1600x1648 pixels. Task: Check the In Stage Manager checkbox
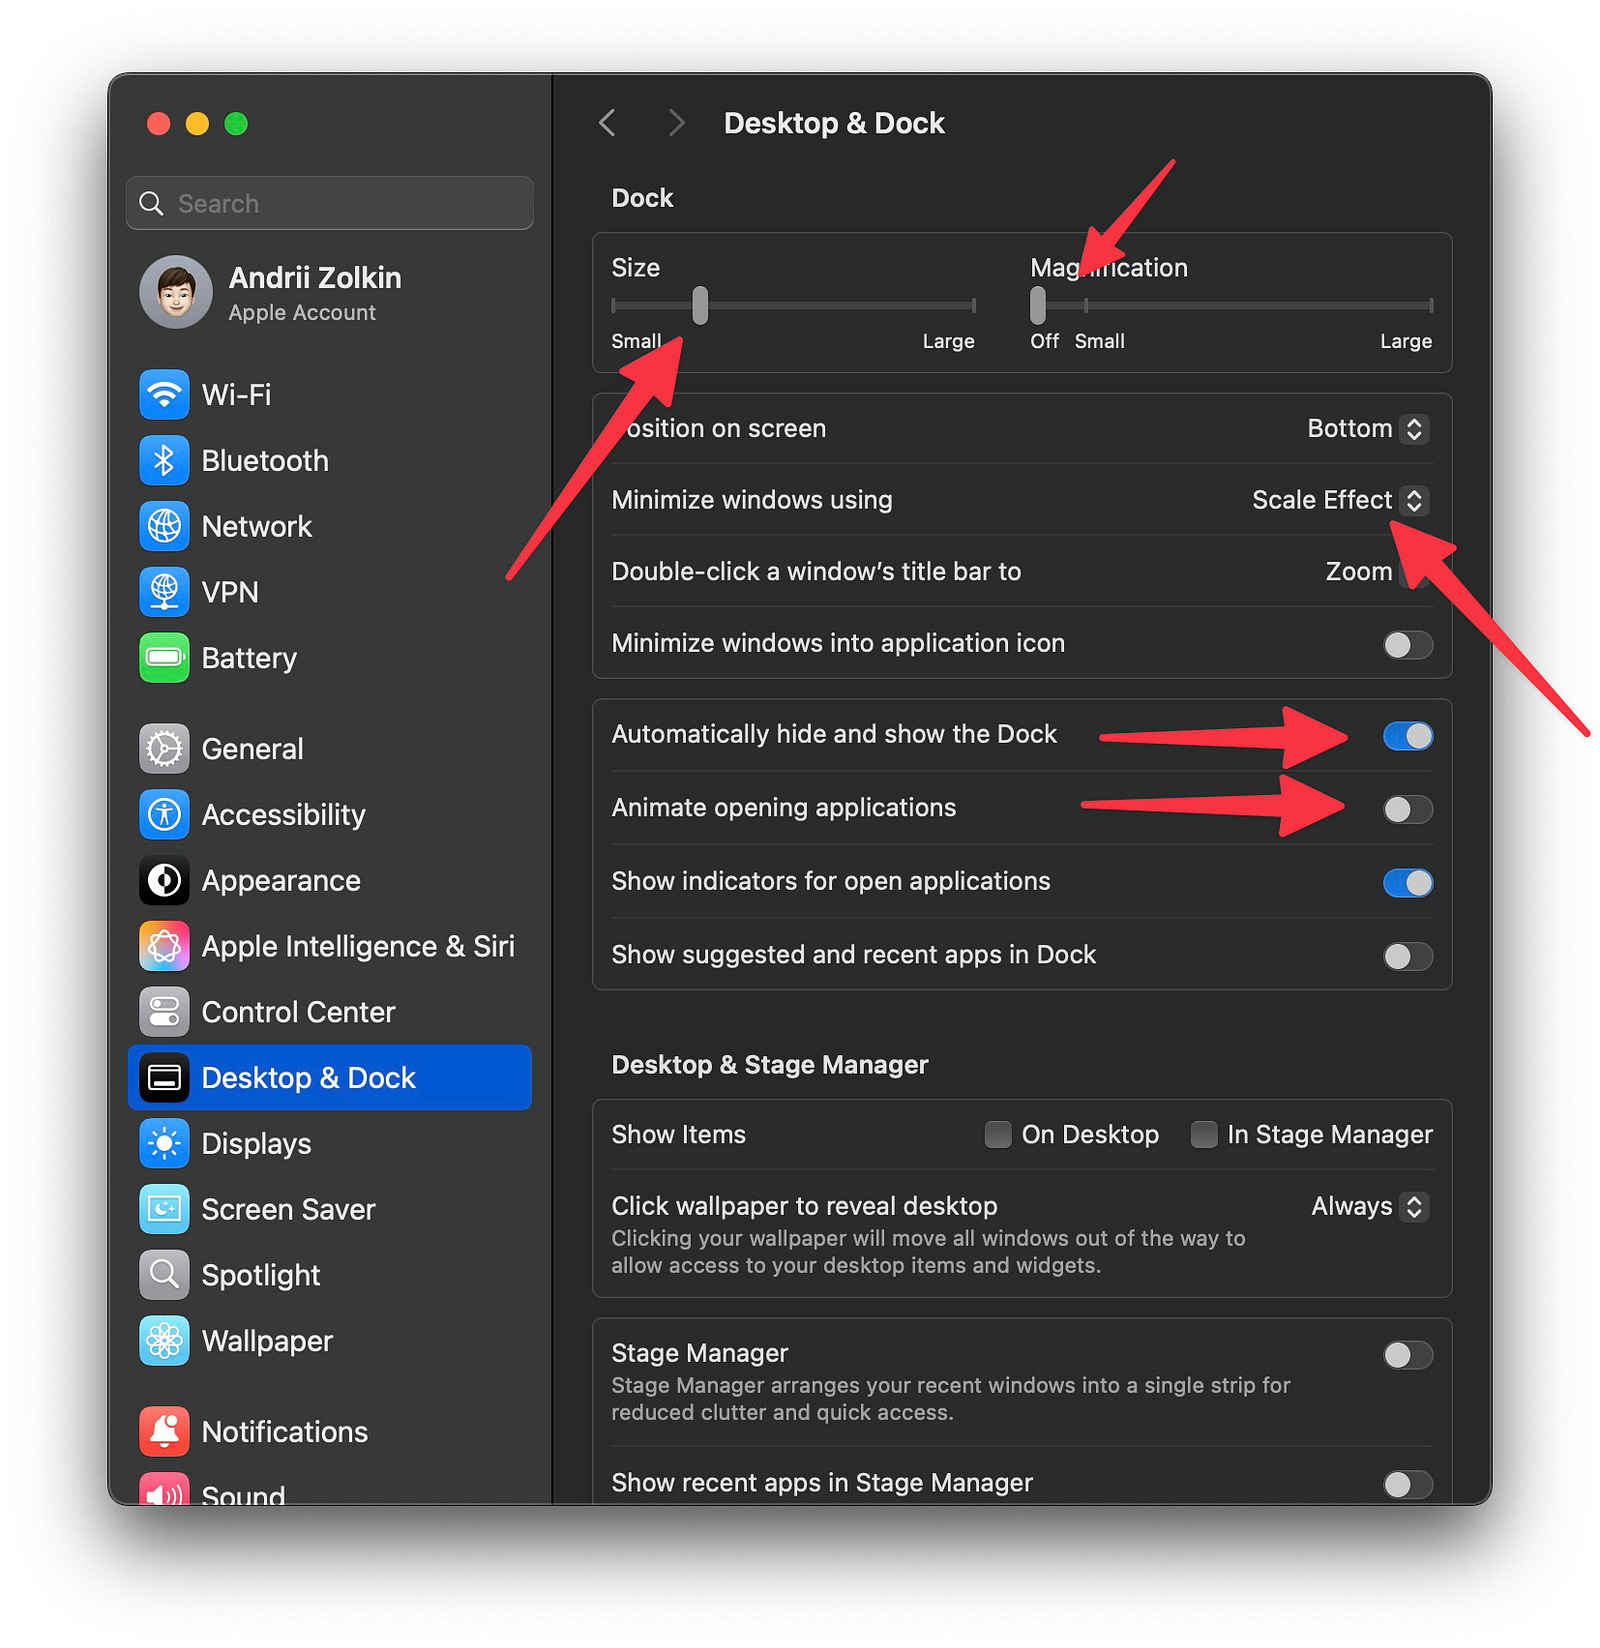(x=1204, y=1134)
